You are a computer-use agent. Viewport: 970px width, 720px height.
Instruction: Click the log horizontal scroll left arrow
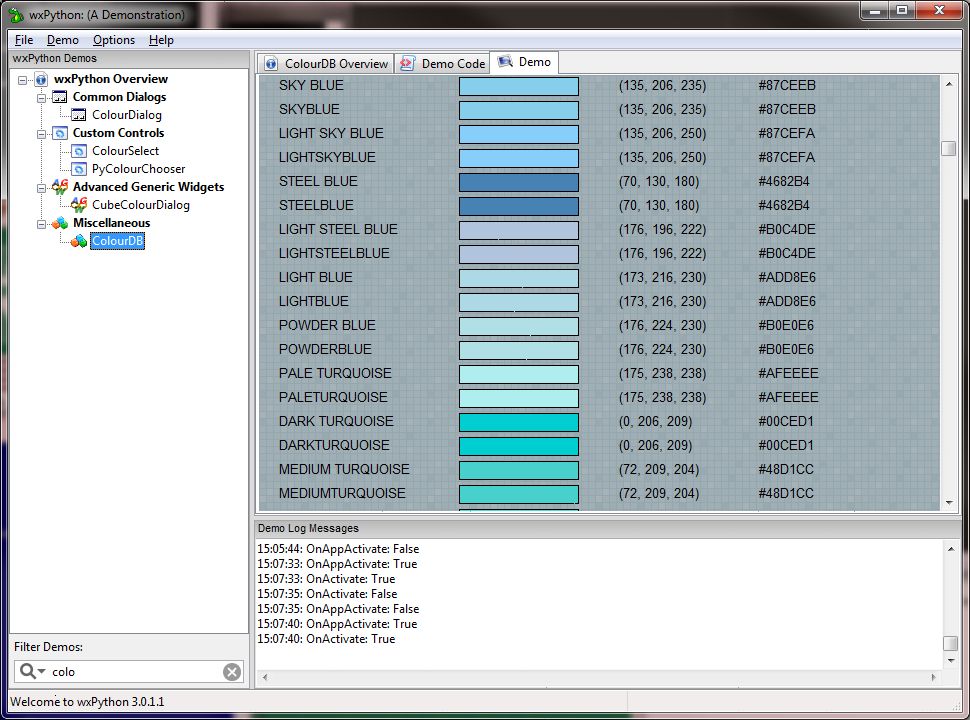(265, 677)
